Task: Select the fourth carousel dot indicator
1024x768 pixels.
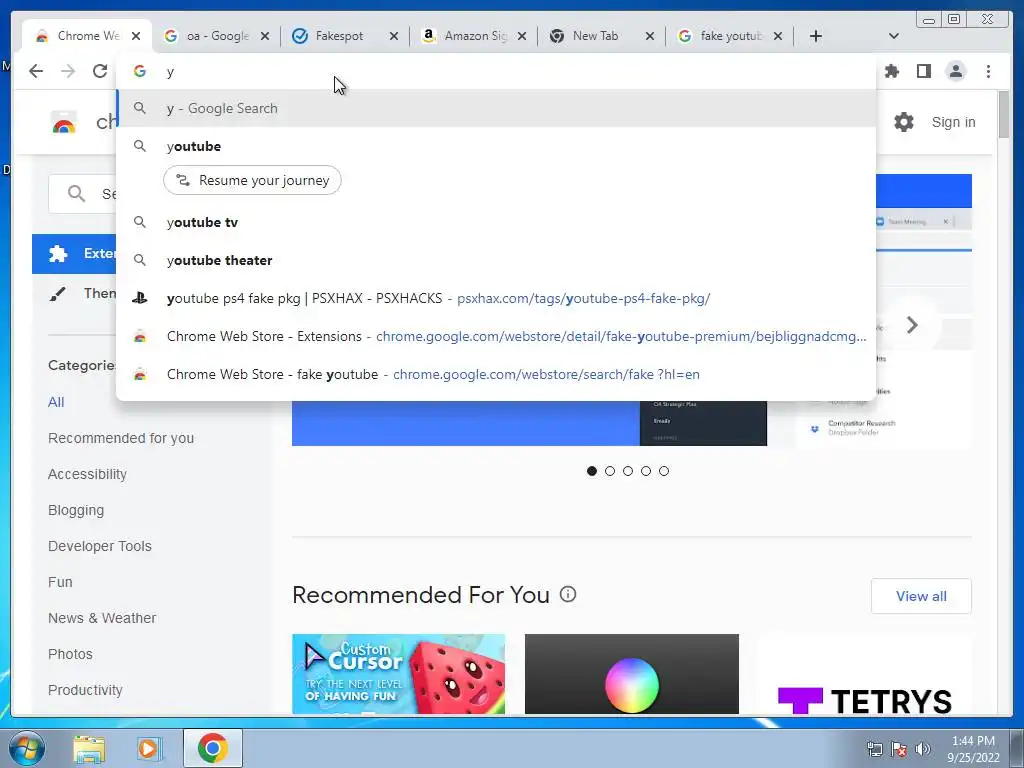Action: coord(646,471)
